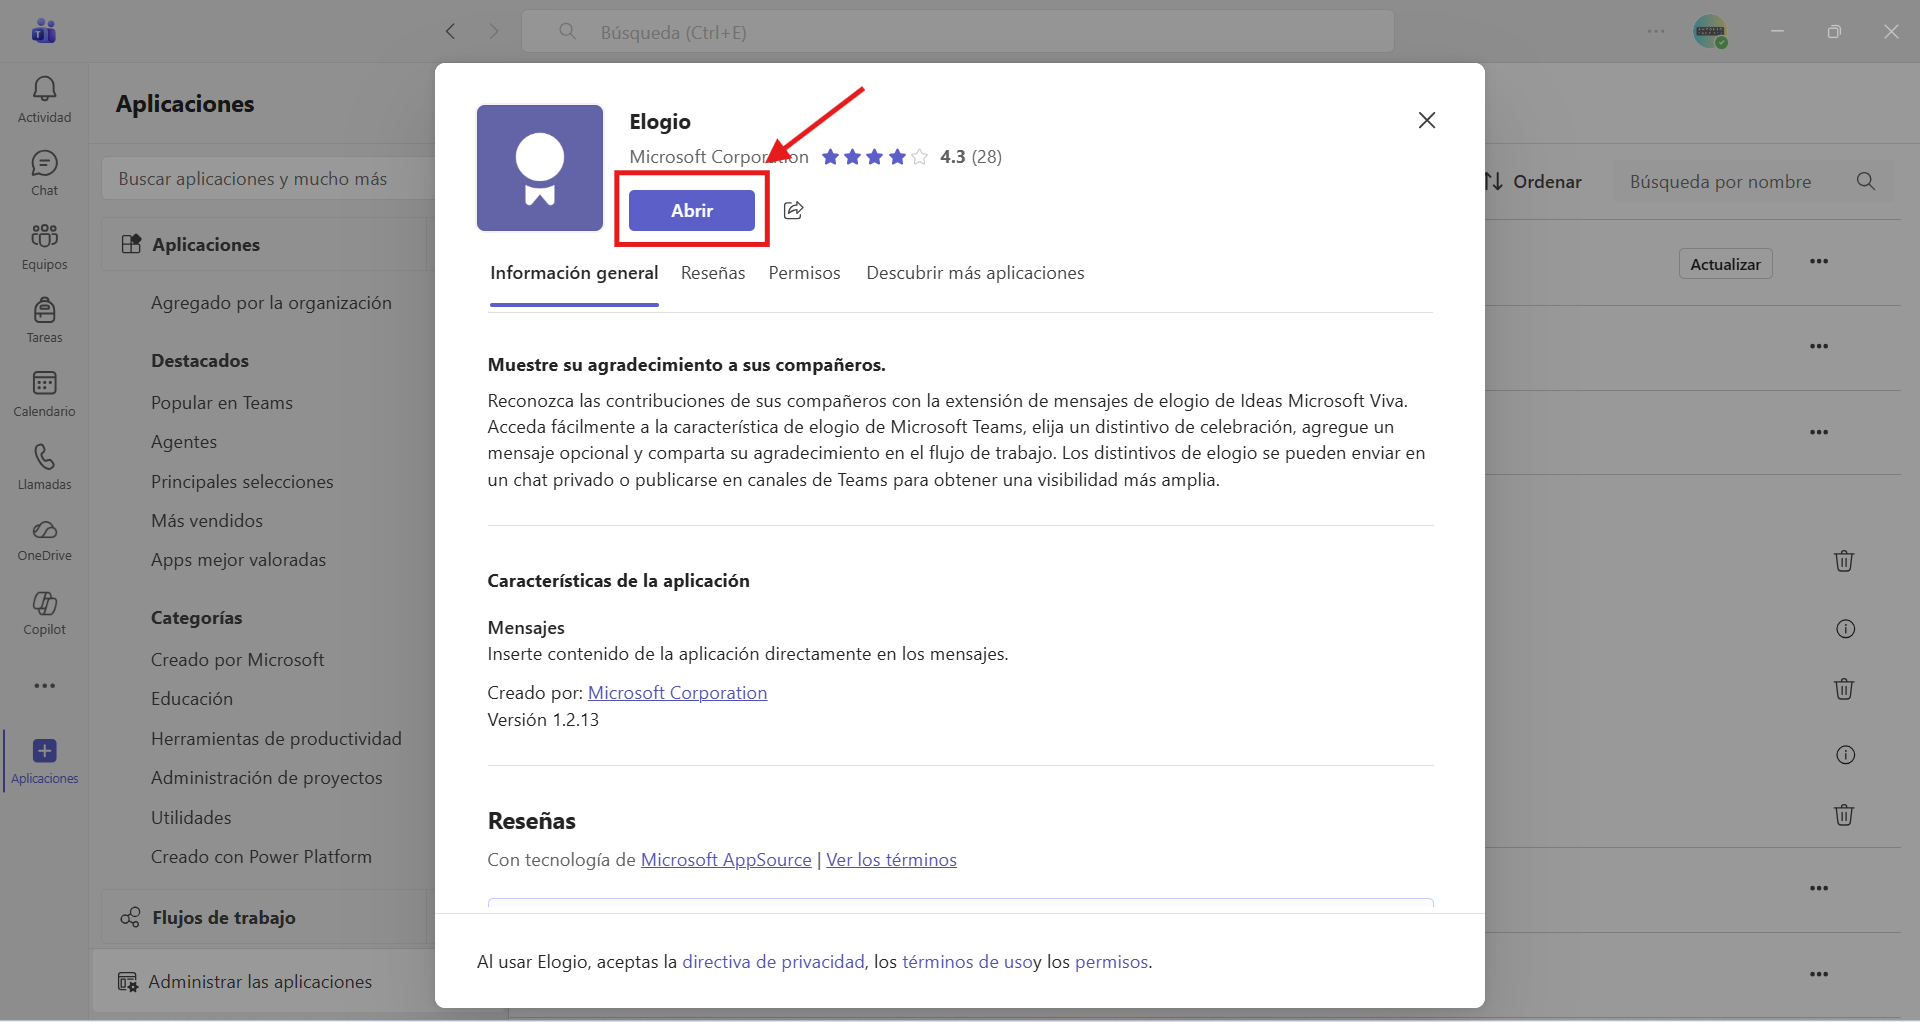Select Administración de proyectos

tap(266, 778)
